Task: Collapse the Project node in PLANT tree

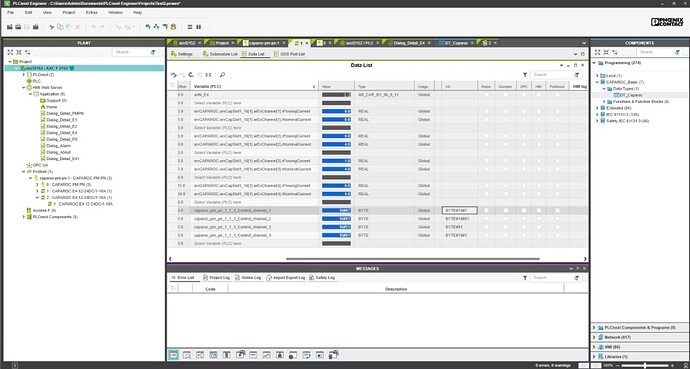Action: 10,62
